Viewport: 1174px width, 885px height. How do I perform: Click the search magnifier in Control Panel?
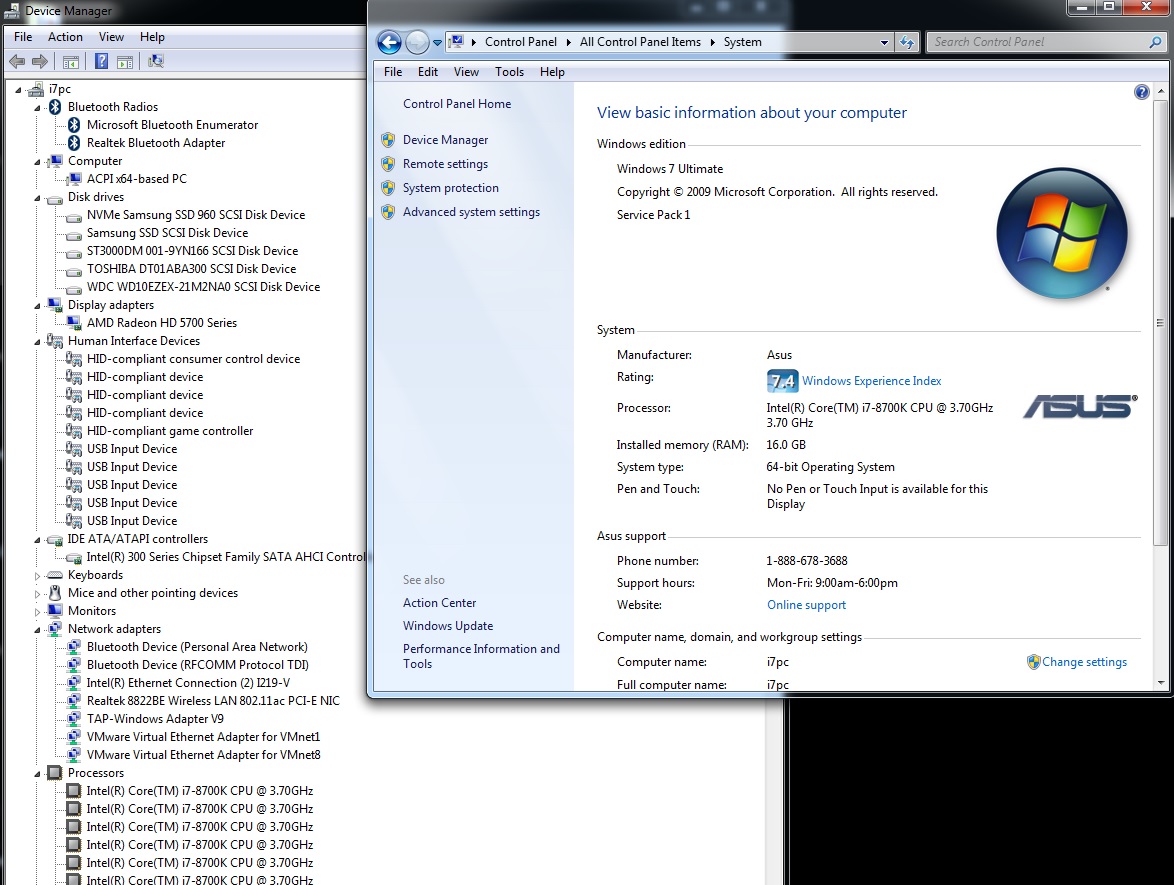[1155, 43]
